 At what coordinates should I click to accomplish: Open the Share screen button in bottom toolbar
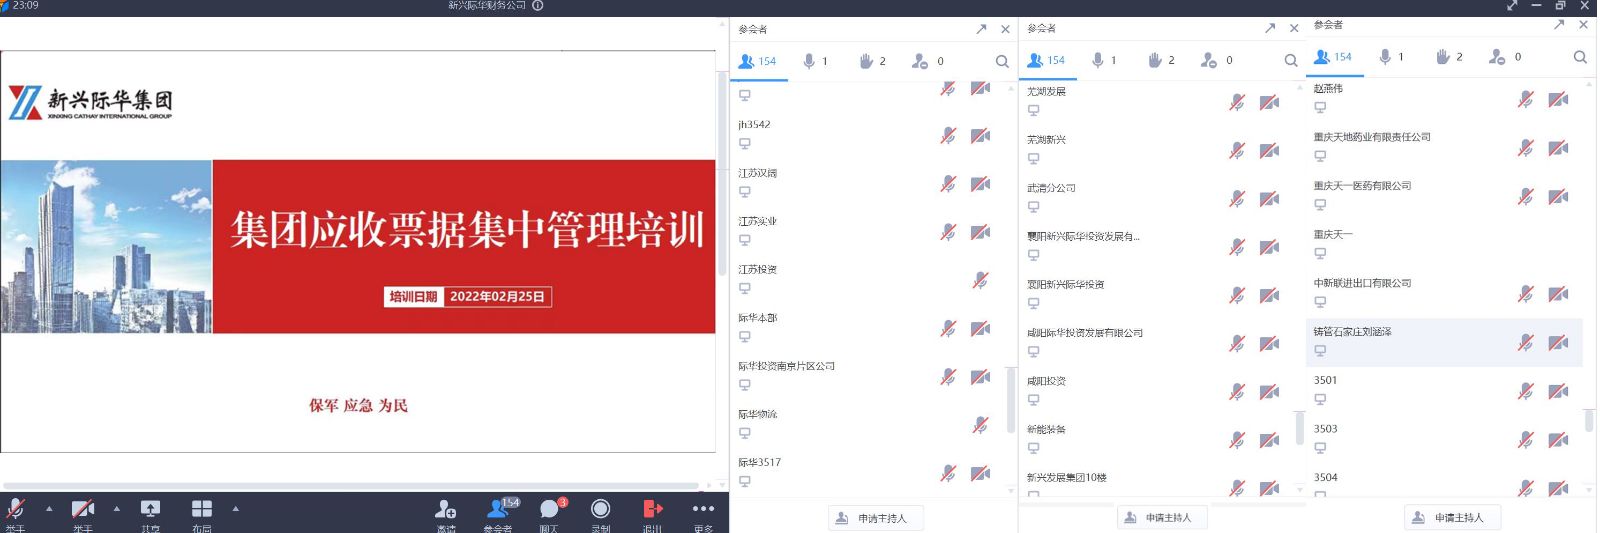tap(150, 510)
